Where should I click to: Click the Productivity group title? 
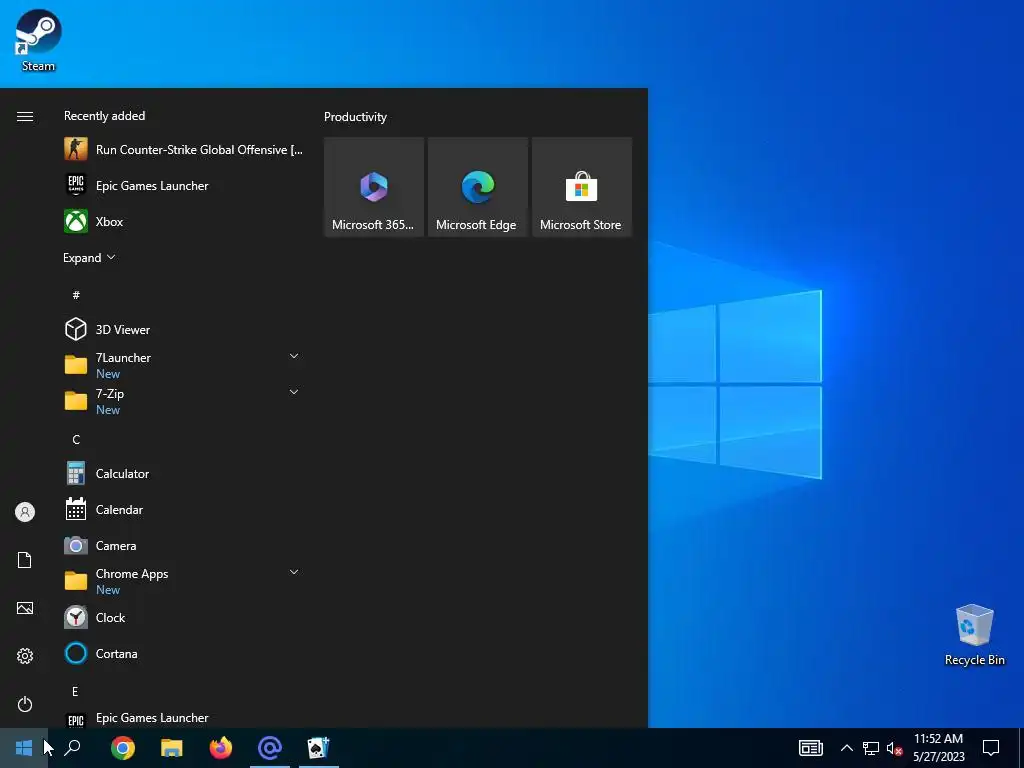tap(355, 117)
